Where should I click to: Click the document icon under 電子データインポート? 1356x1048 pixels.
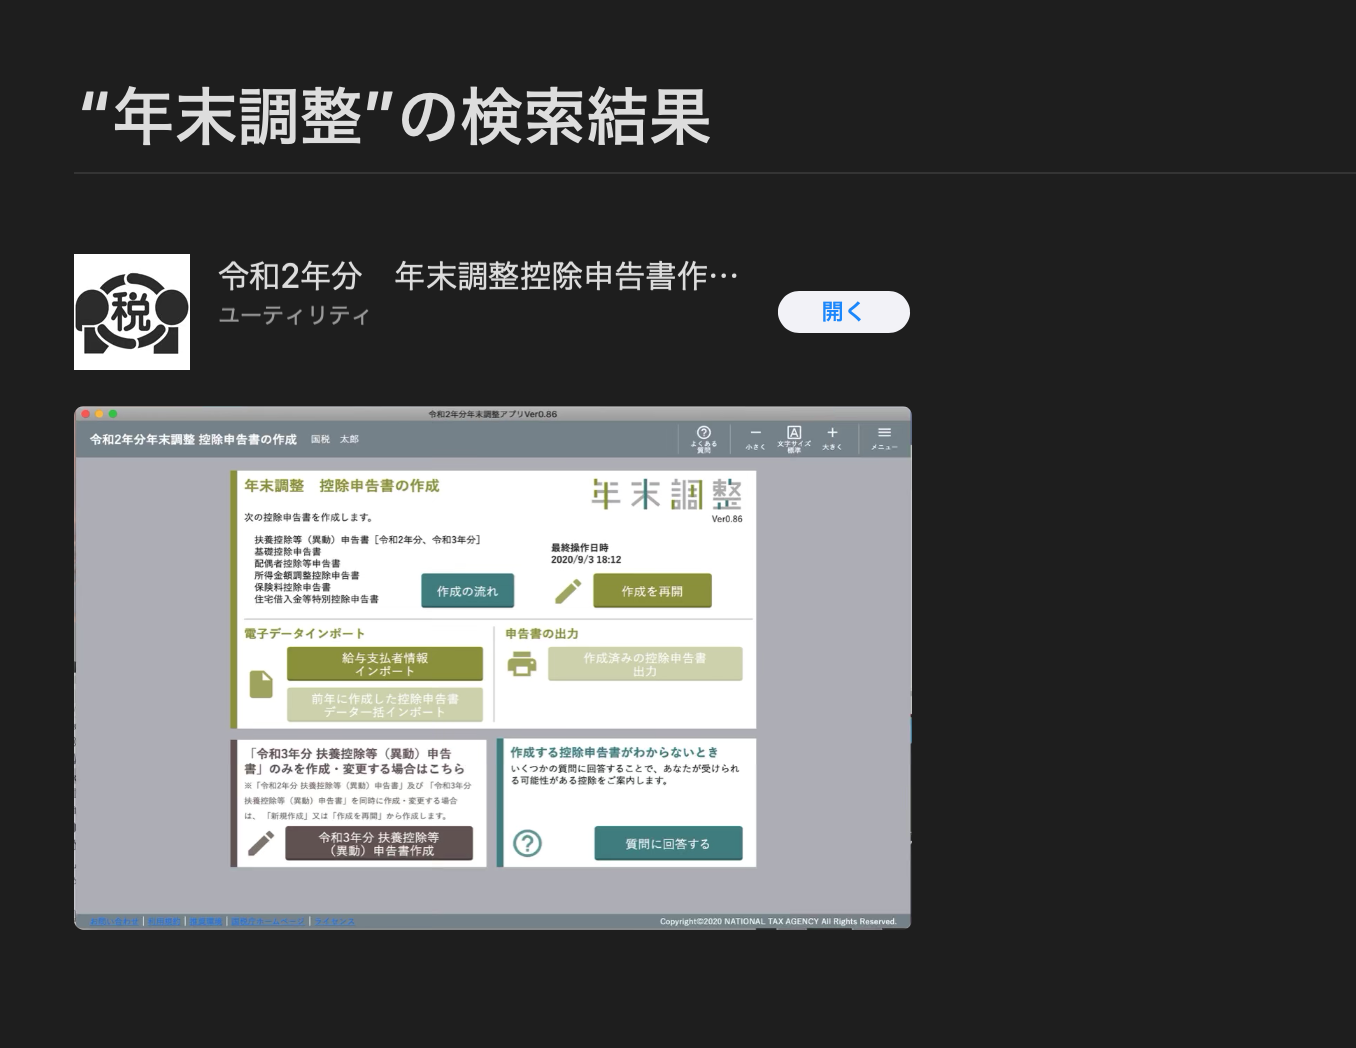point(261,684)
